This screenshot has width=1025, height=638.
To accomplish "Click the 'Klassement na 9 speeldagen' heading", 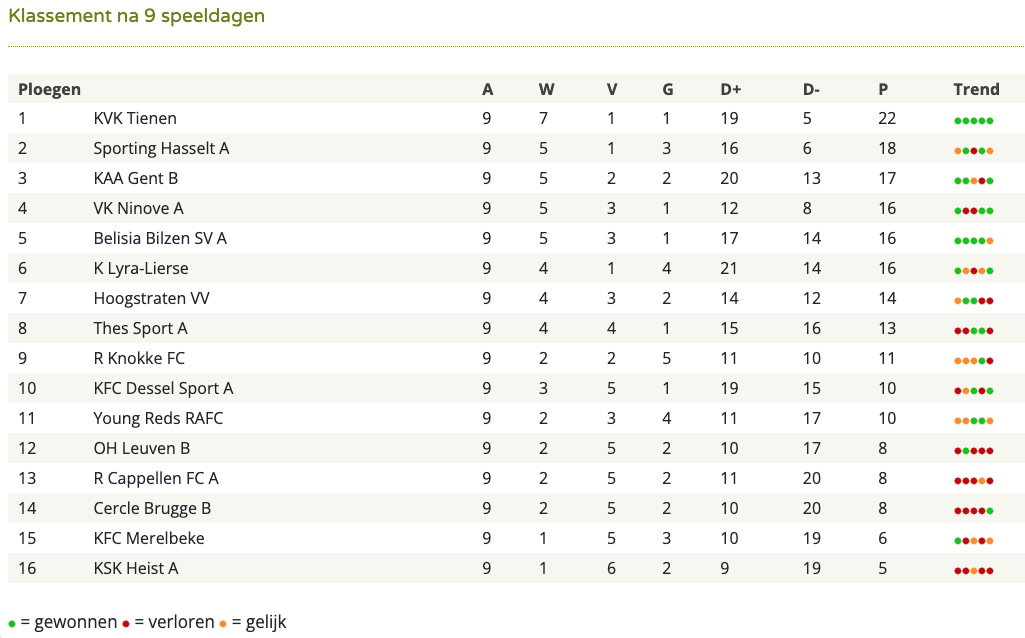I will coord(137,16).
